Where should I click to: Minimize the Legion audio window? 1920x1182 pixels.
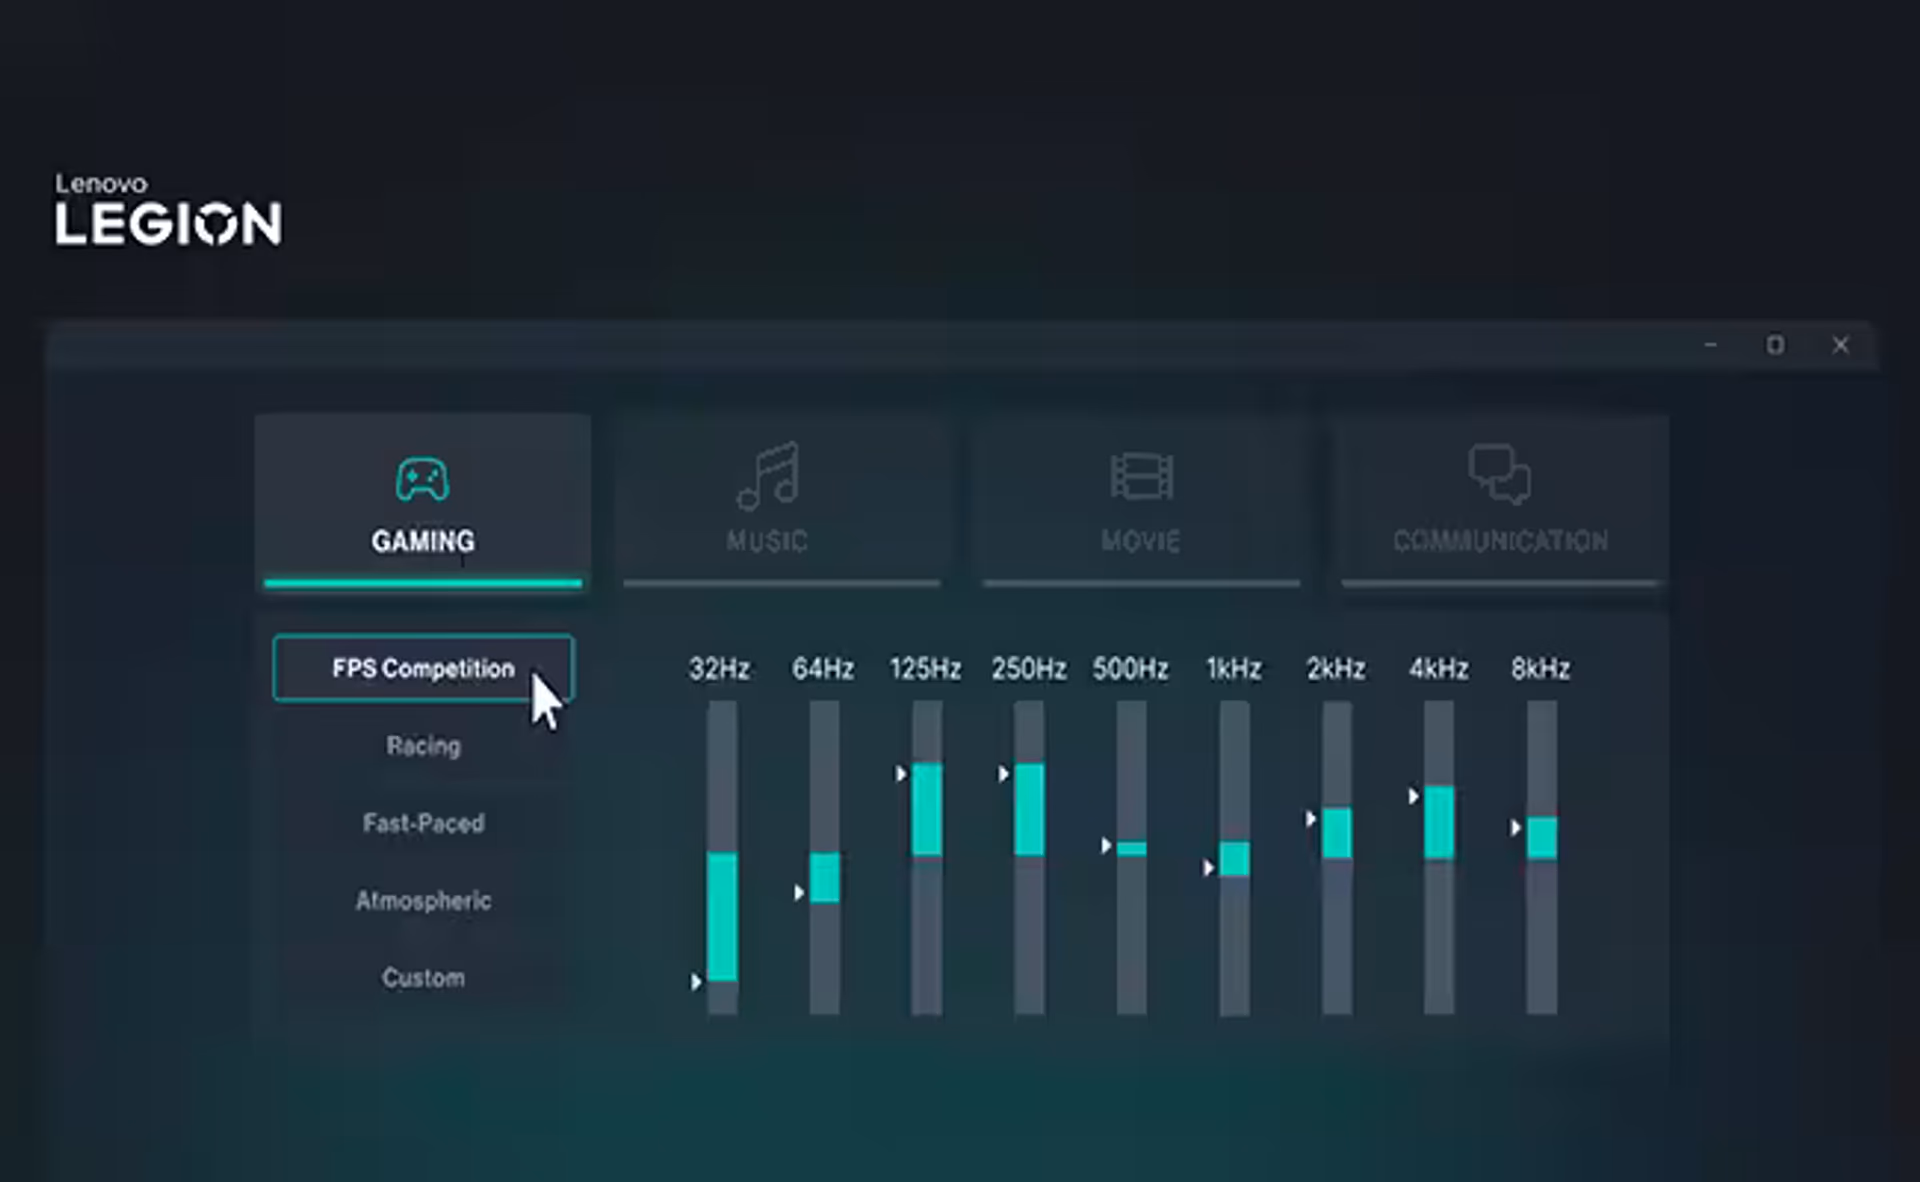[1710, 345]
